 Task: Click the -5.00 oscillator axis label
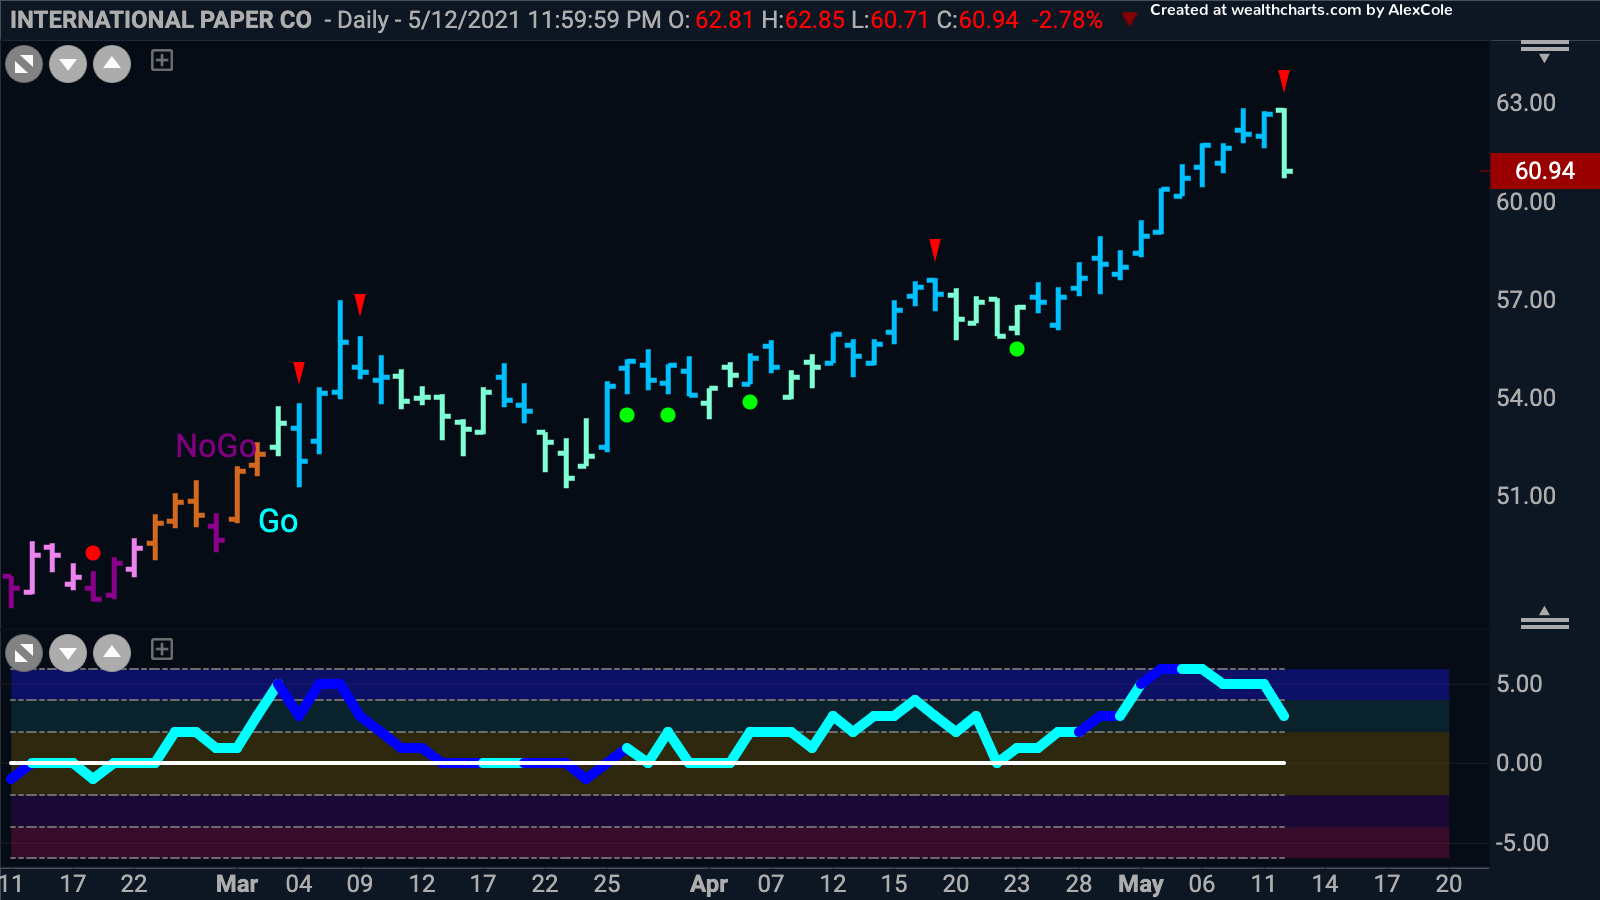[1522, 843]
